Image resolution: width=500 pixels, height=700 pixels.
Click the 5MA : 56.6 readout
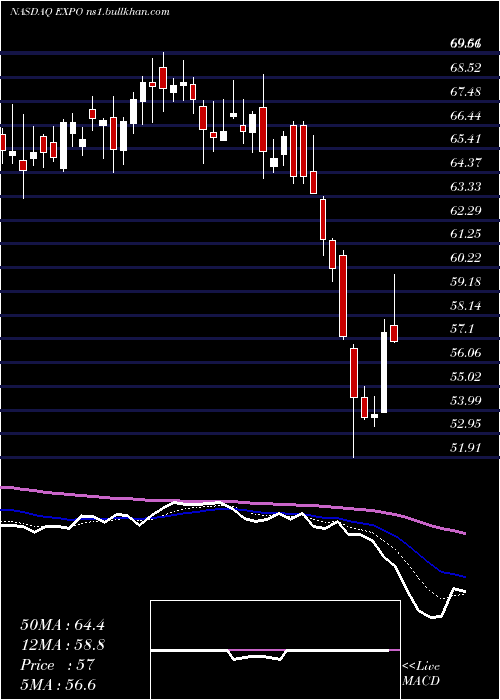coord(58,685)
